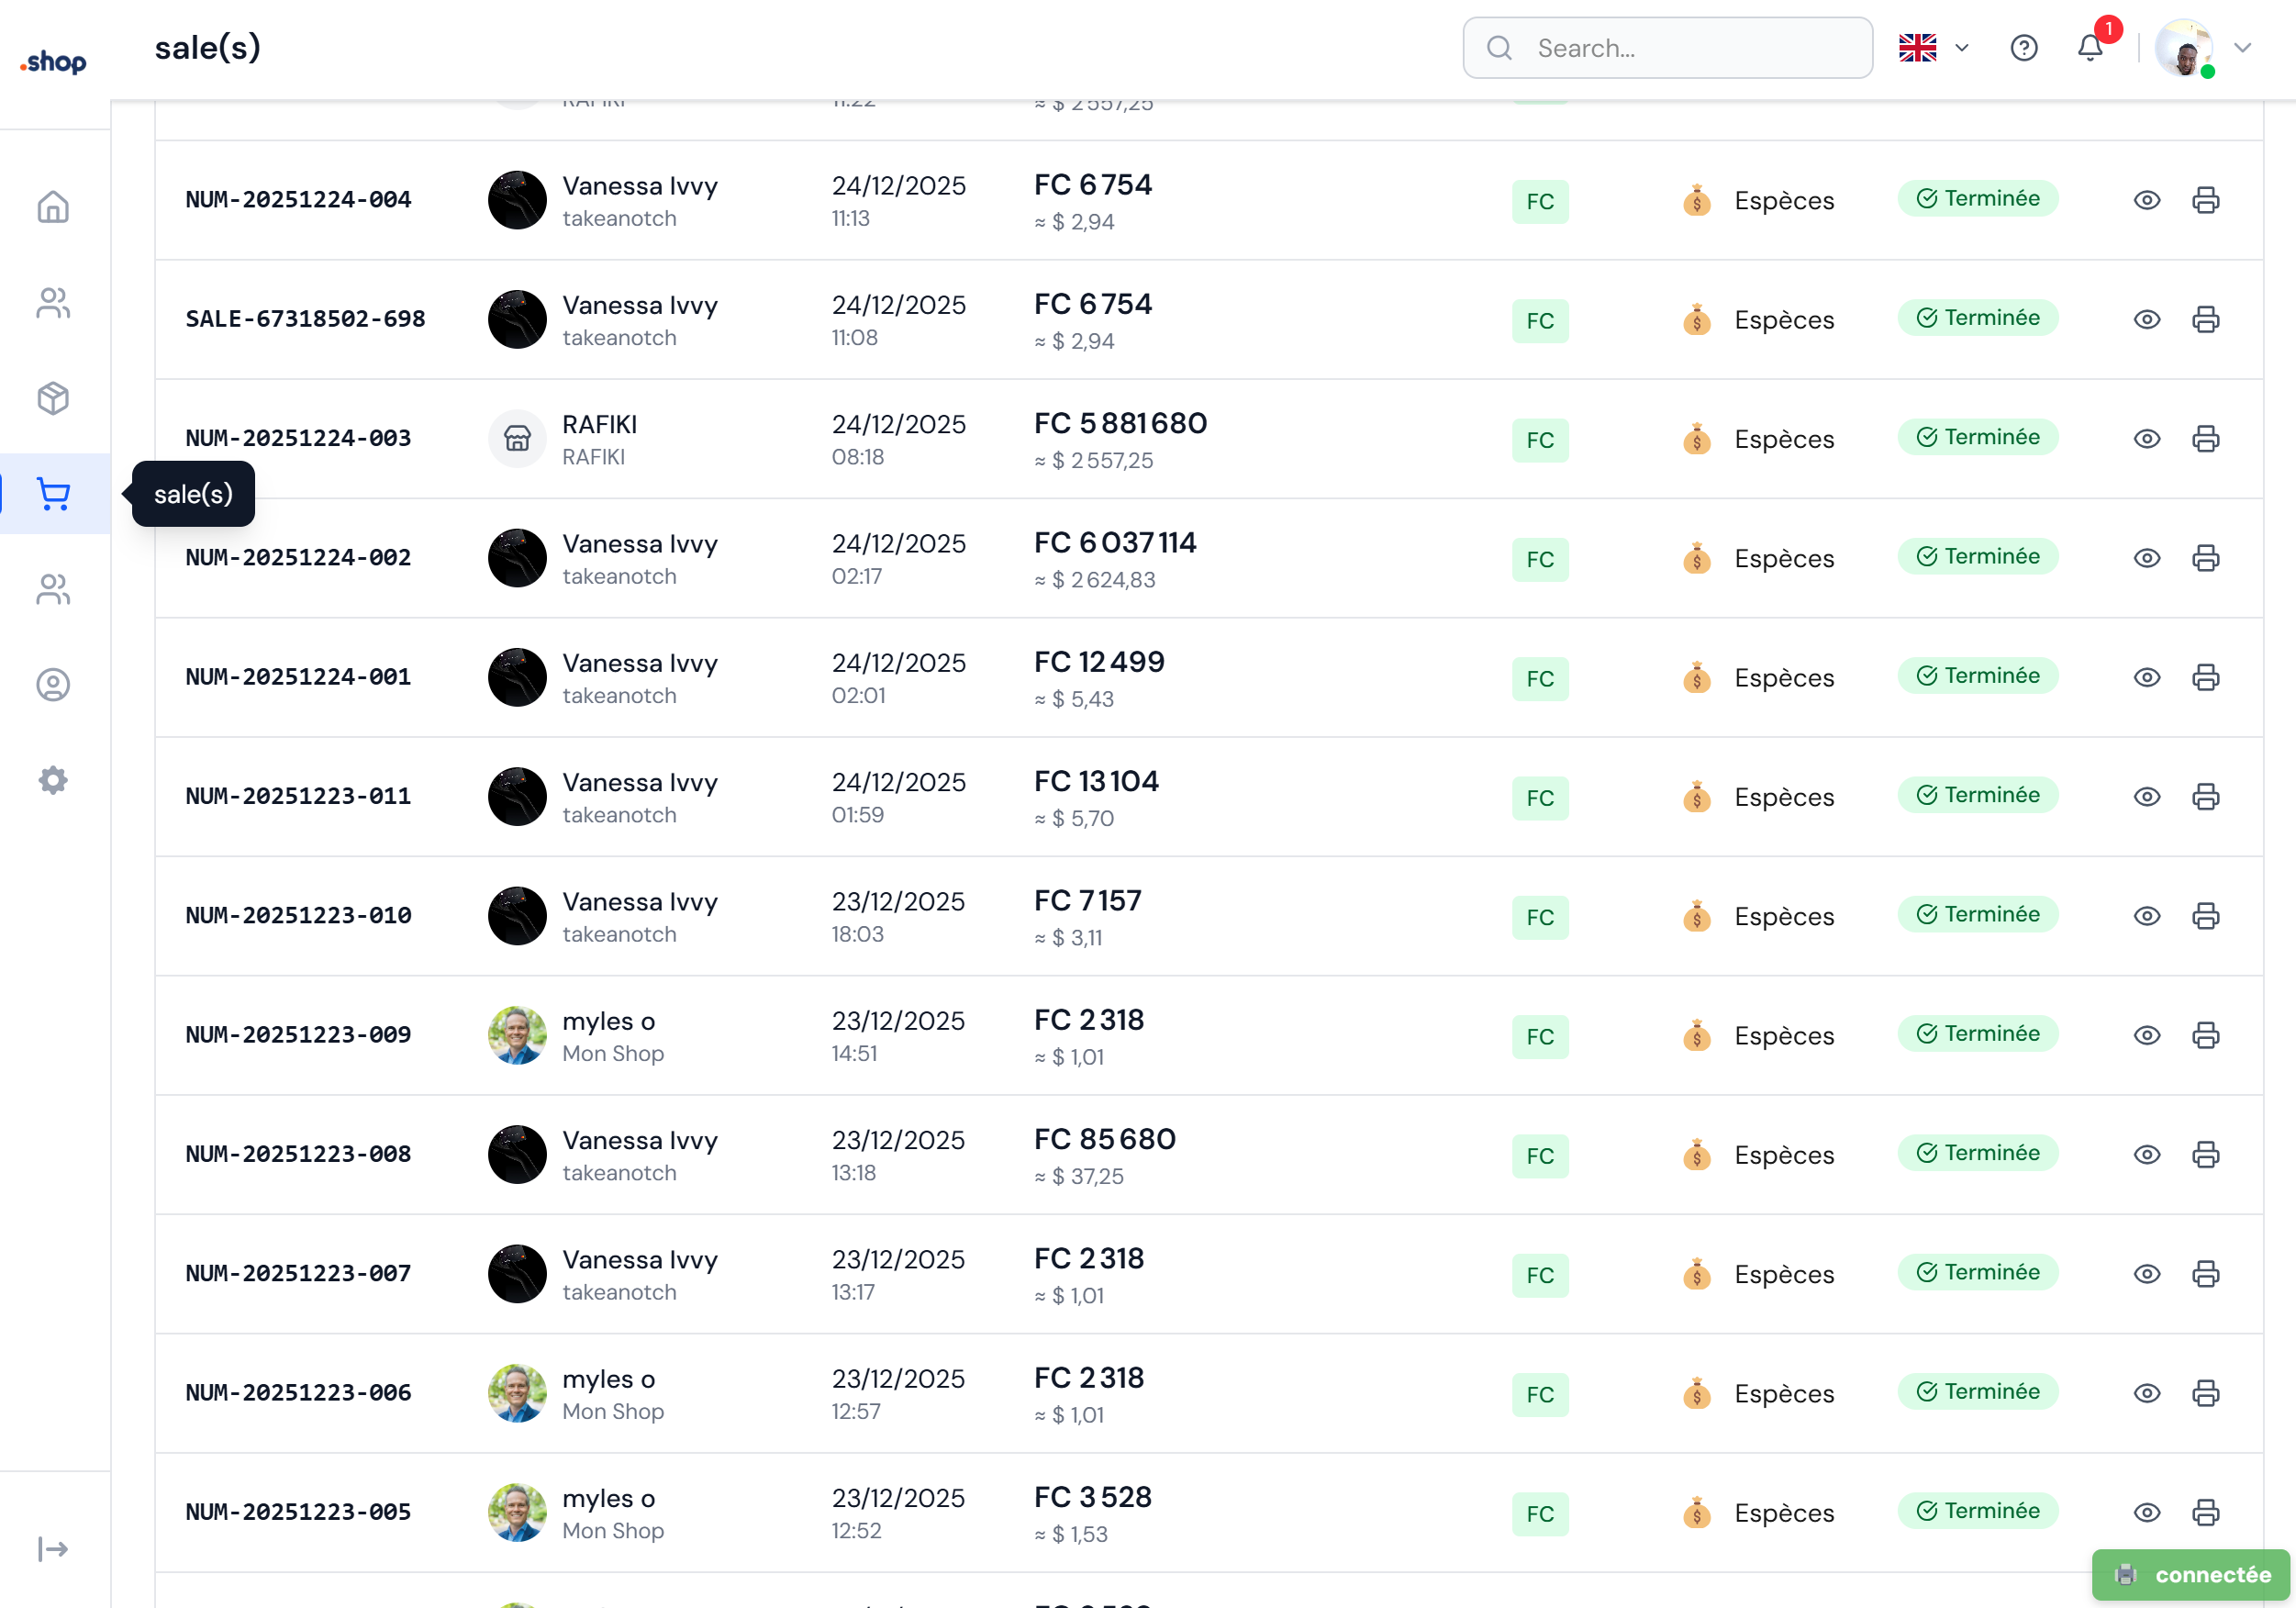This screenshot has width=2296, height=1608.
Task: Open the notifications bell icon
Action: pyautogui.click(x=2090, y=47)
